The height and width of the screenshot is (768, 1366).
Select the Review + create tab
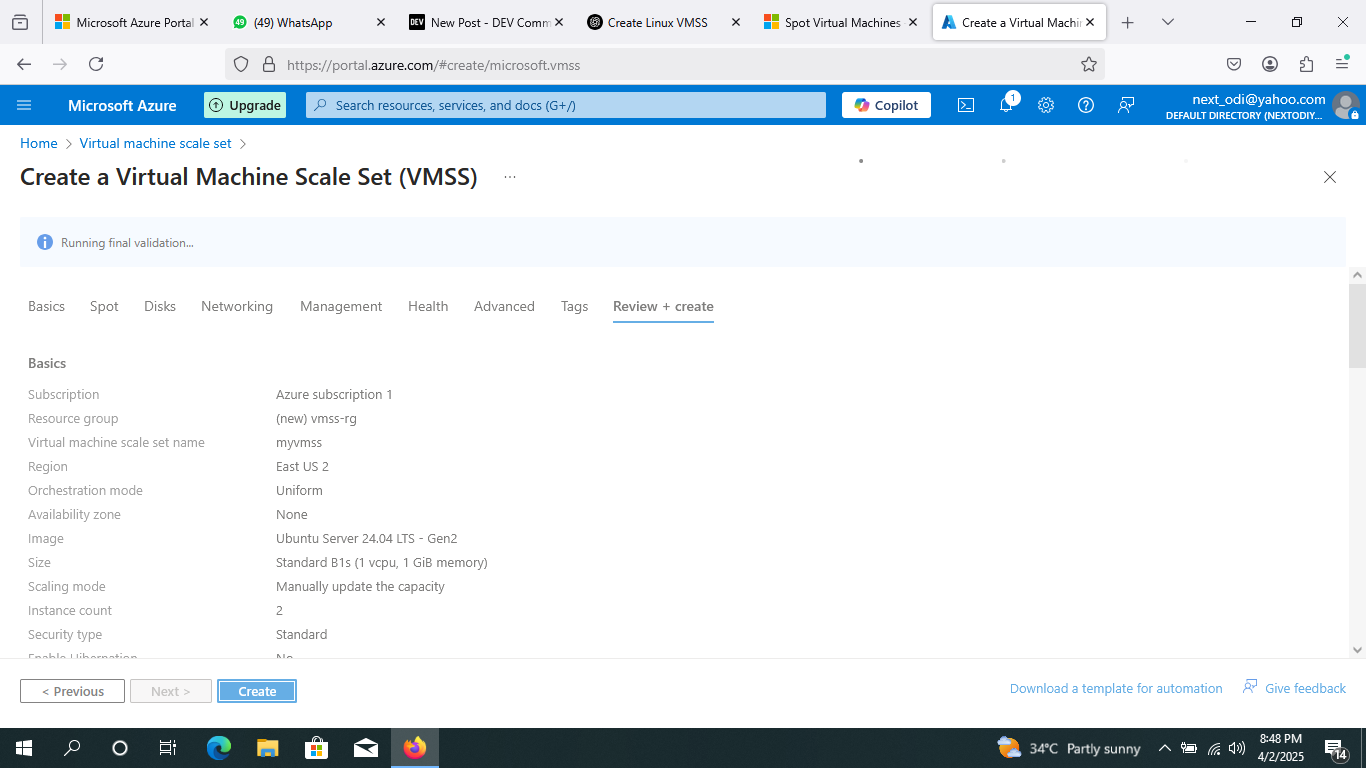[x=663, y=306]
